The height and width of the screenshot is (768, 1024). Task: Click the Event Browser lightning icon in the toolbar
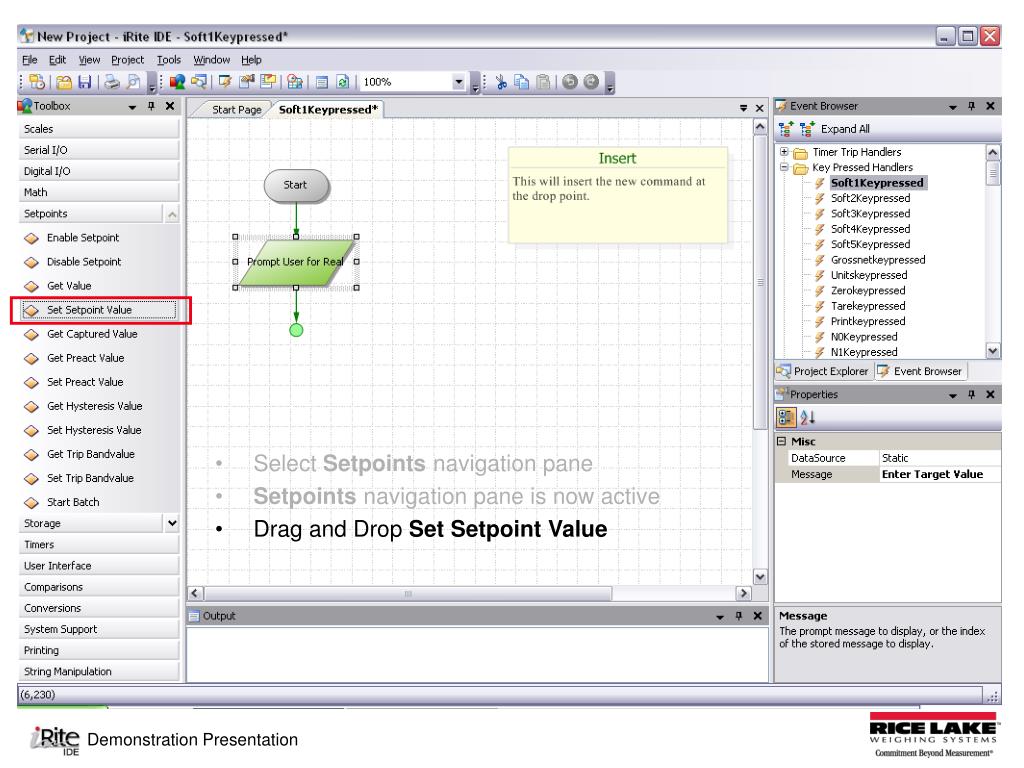(x=225, y=82)
